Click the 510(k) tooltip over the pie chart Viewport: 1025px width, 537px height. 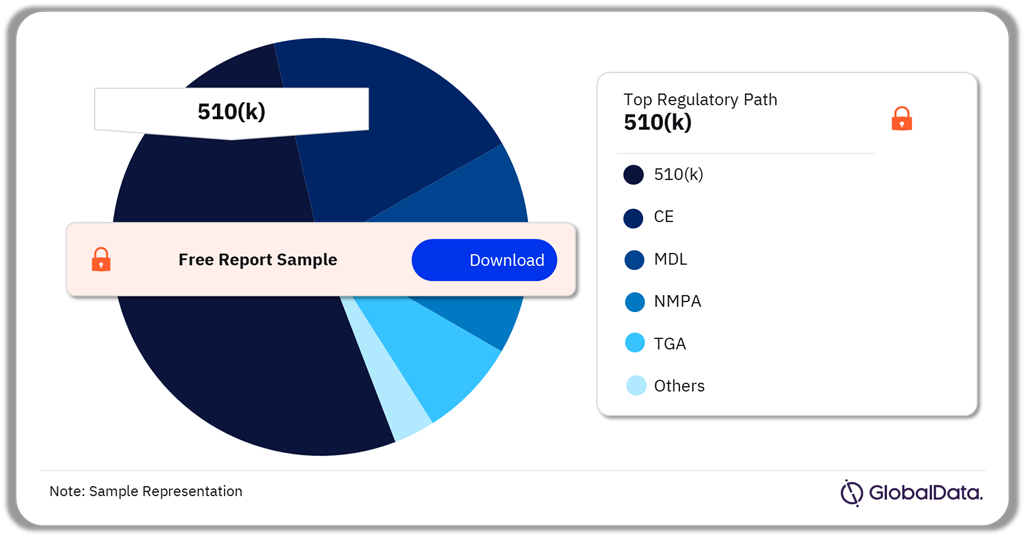tap(231, 113)
